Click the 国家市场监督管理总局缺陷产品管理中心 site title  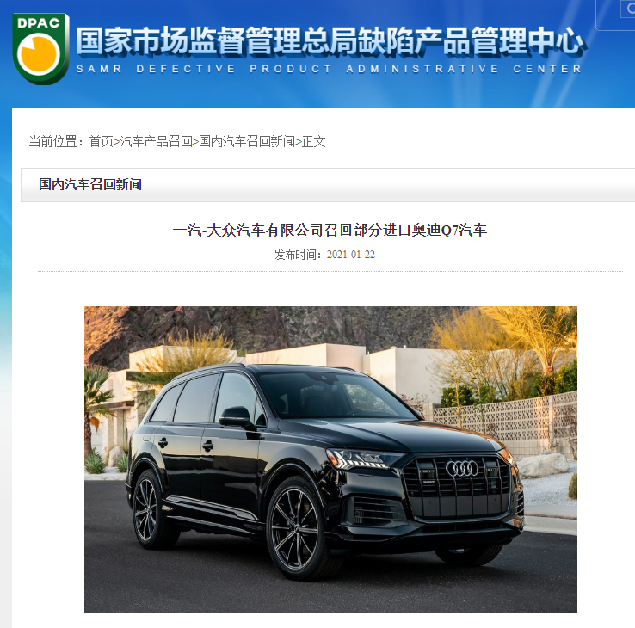point(330,41)
